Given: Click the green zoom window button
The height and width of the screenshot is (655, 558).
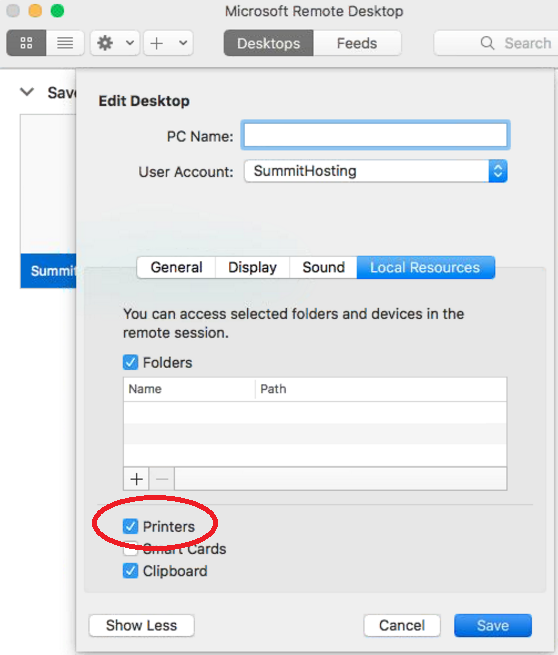Looking at the screenshot, I should 57,10.
